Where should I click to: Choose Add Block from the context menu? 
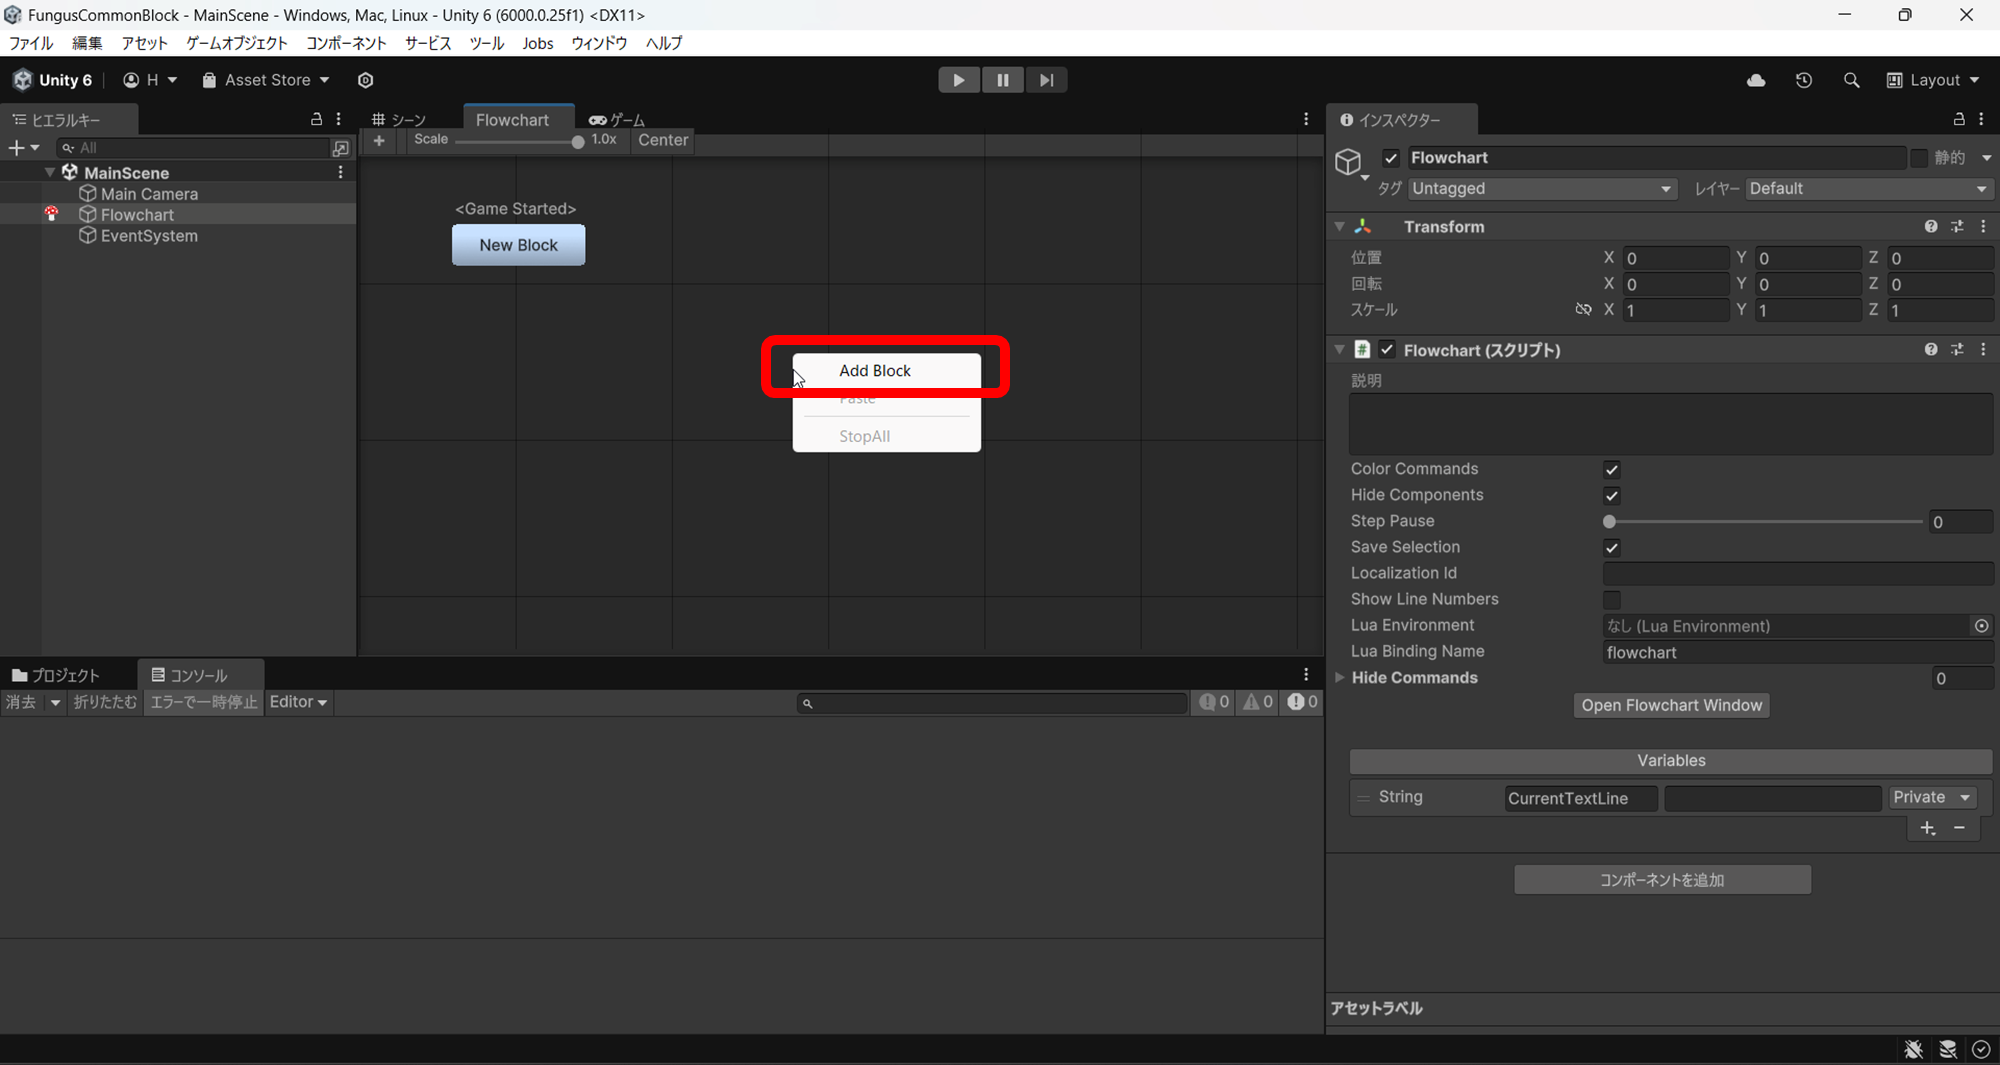(x=875, y=370)
